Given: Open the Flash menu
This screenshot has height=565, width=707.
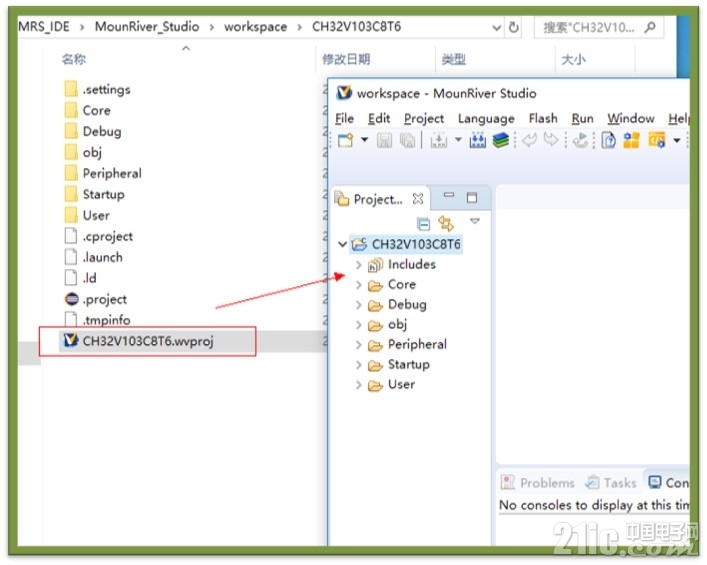Looking at the screenshot, I should pyautogui.click(x=543, y=119).
